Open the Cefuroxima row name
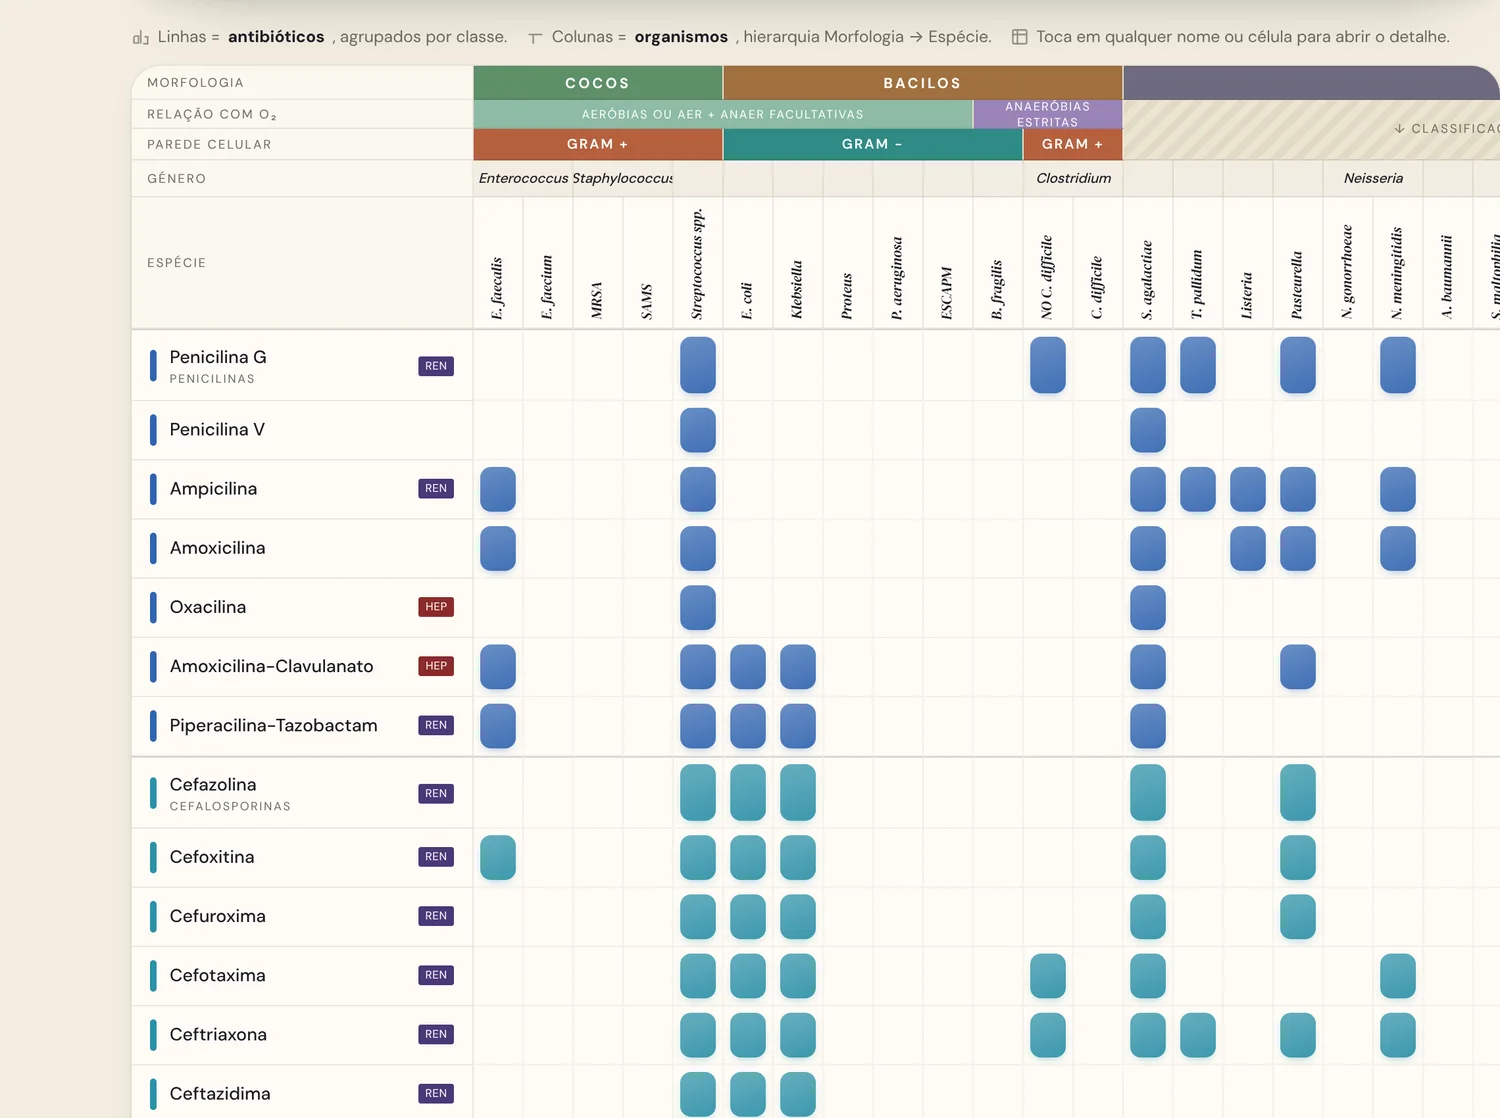Image resolution: width=1500 pixels, height=1118 pixels. coord(218,916)
